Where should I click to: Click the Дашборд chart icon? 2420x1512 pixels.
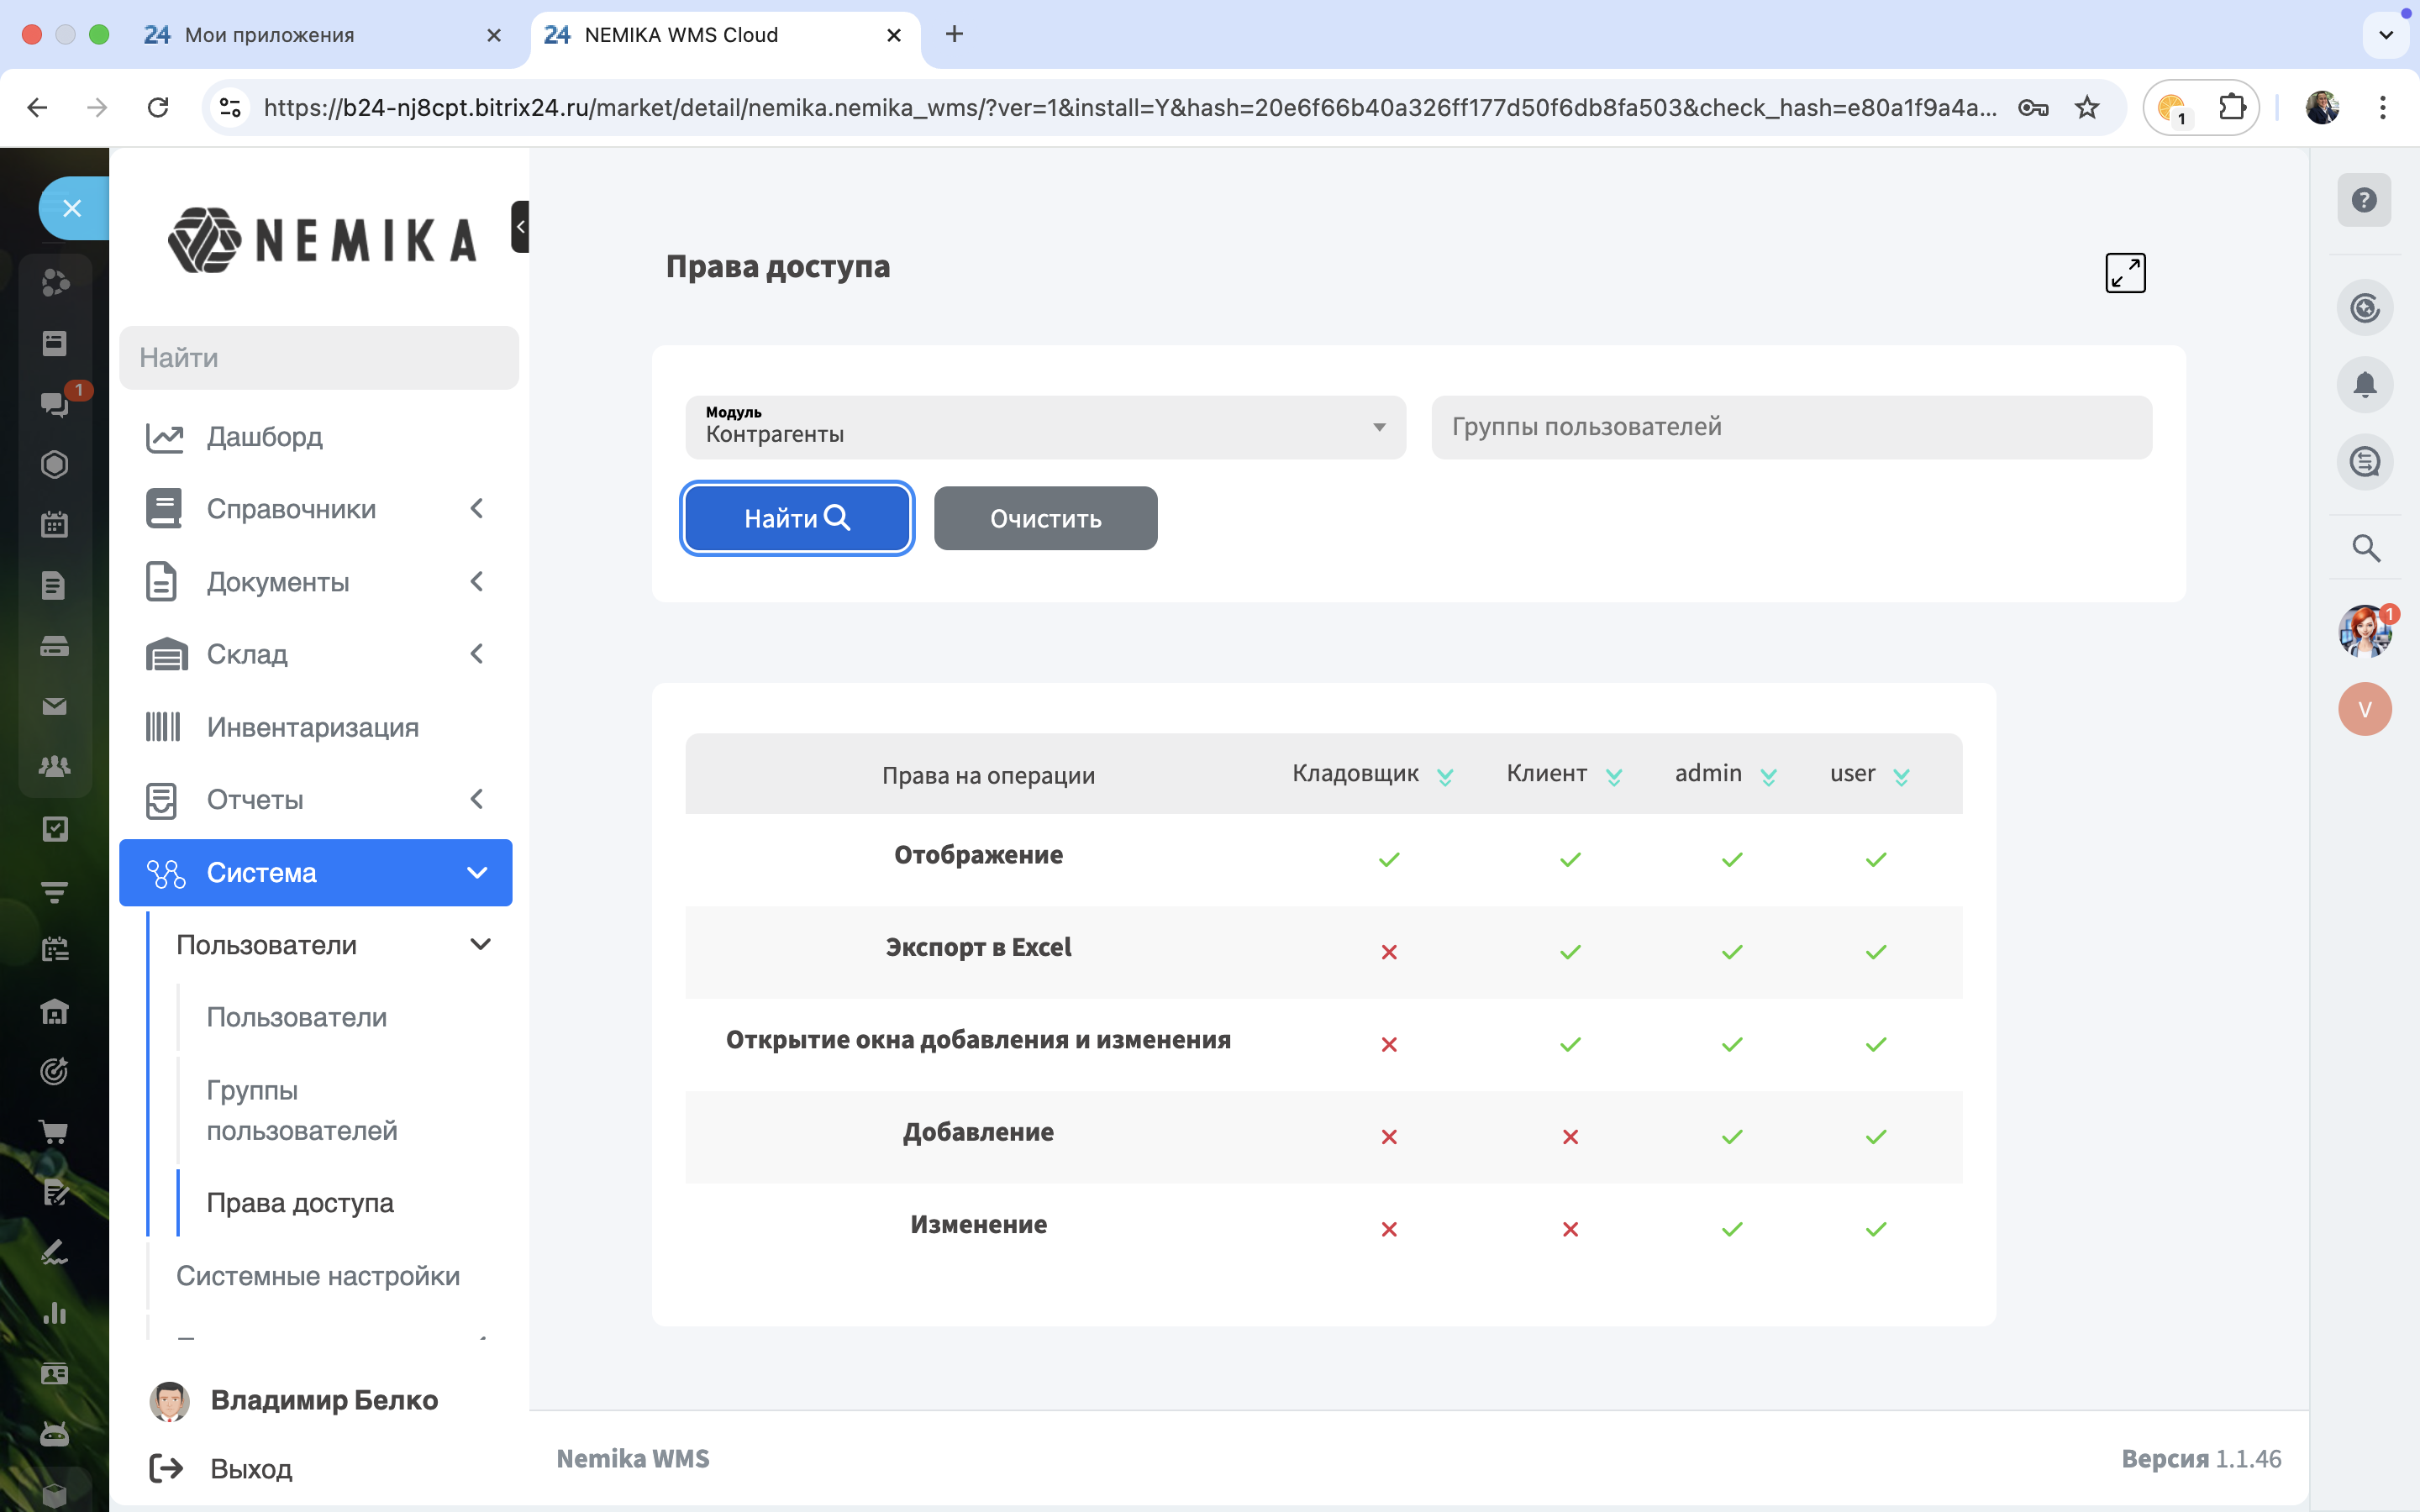tap(165, 437)
